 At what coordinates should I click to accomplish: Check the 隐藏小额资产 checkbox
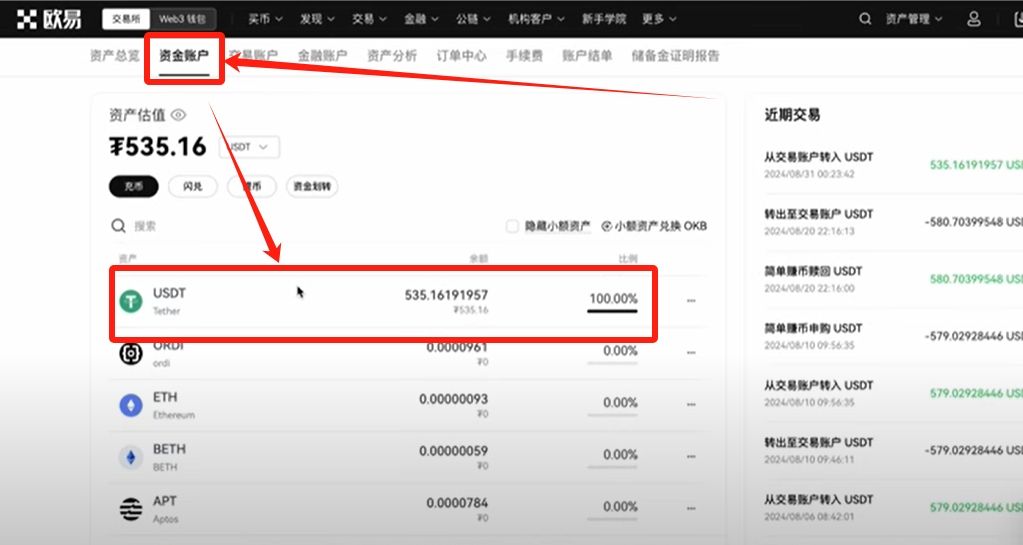pos(512,226)
